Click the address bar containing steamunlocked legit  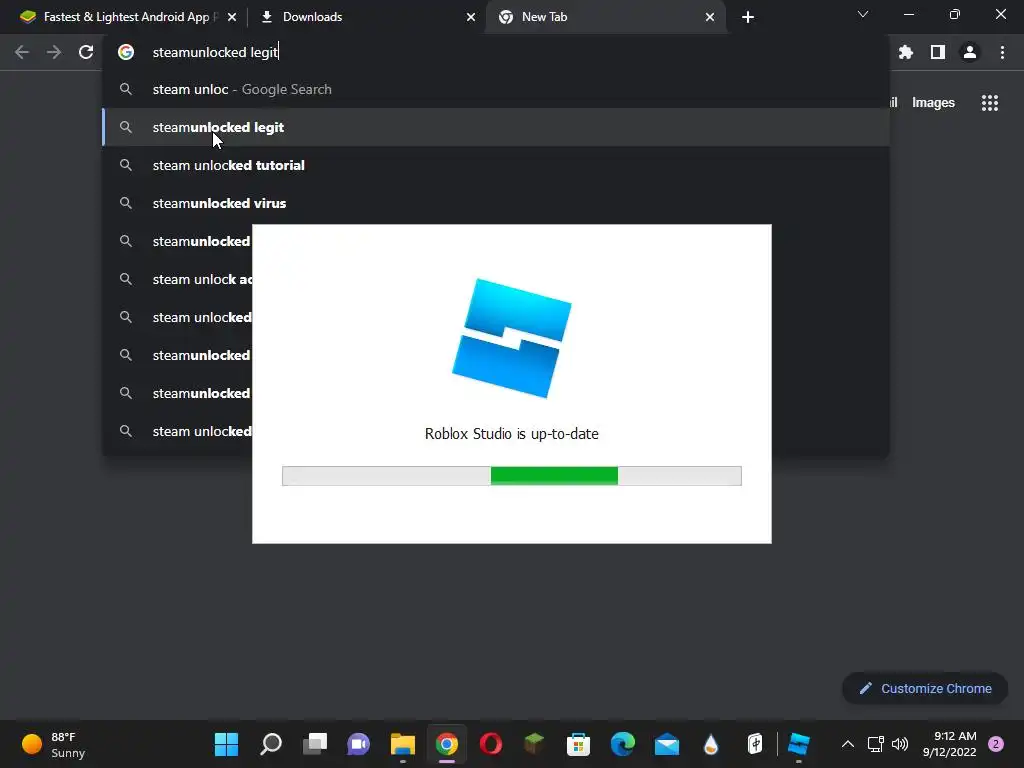point(496,52)
